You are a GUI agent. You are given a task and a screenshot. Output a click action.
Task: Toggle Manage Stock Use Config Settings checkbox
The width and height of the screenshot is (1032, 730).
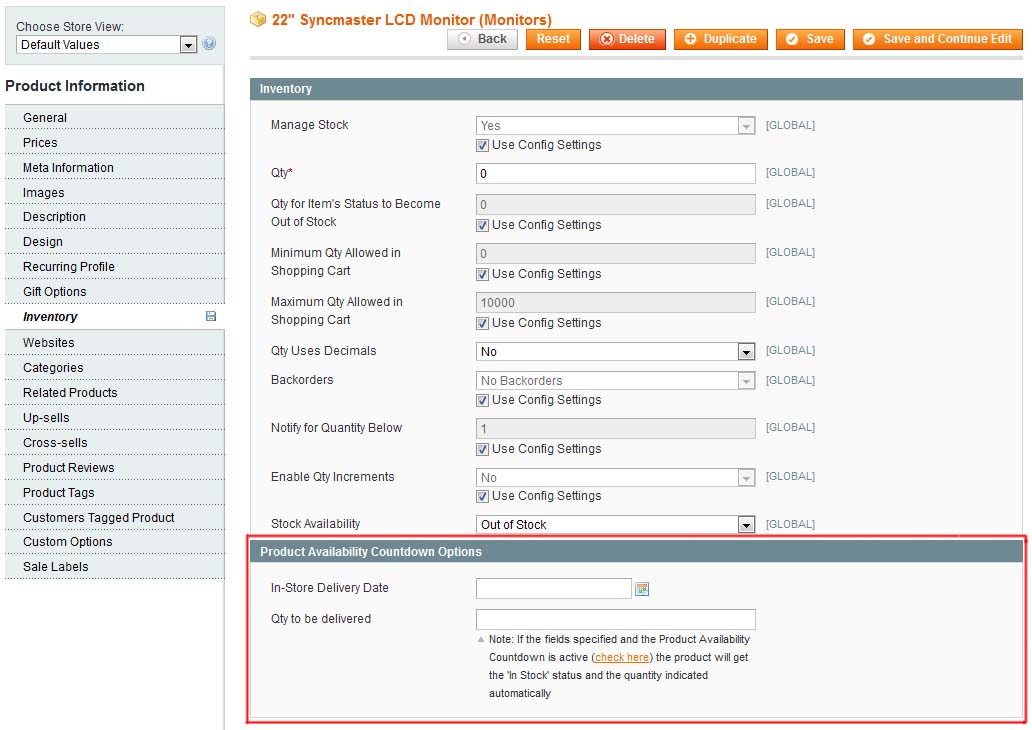click(482, 145)
